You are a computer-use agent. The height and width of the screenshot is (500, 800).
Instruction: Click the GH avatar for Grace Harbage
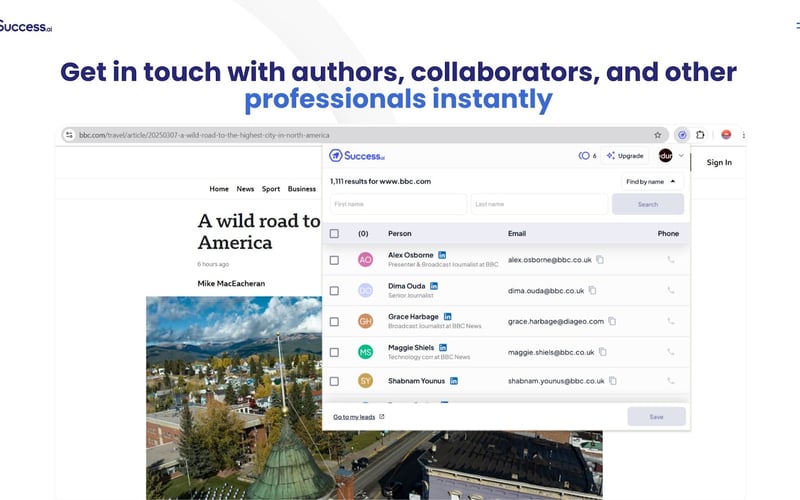coord(365,321)
